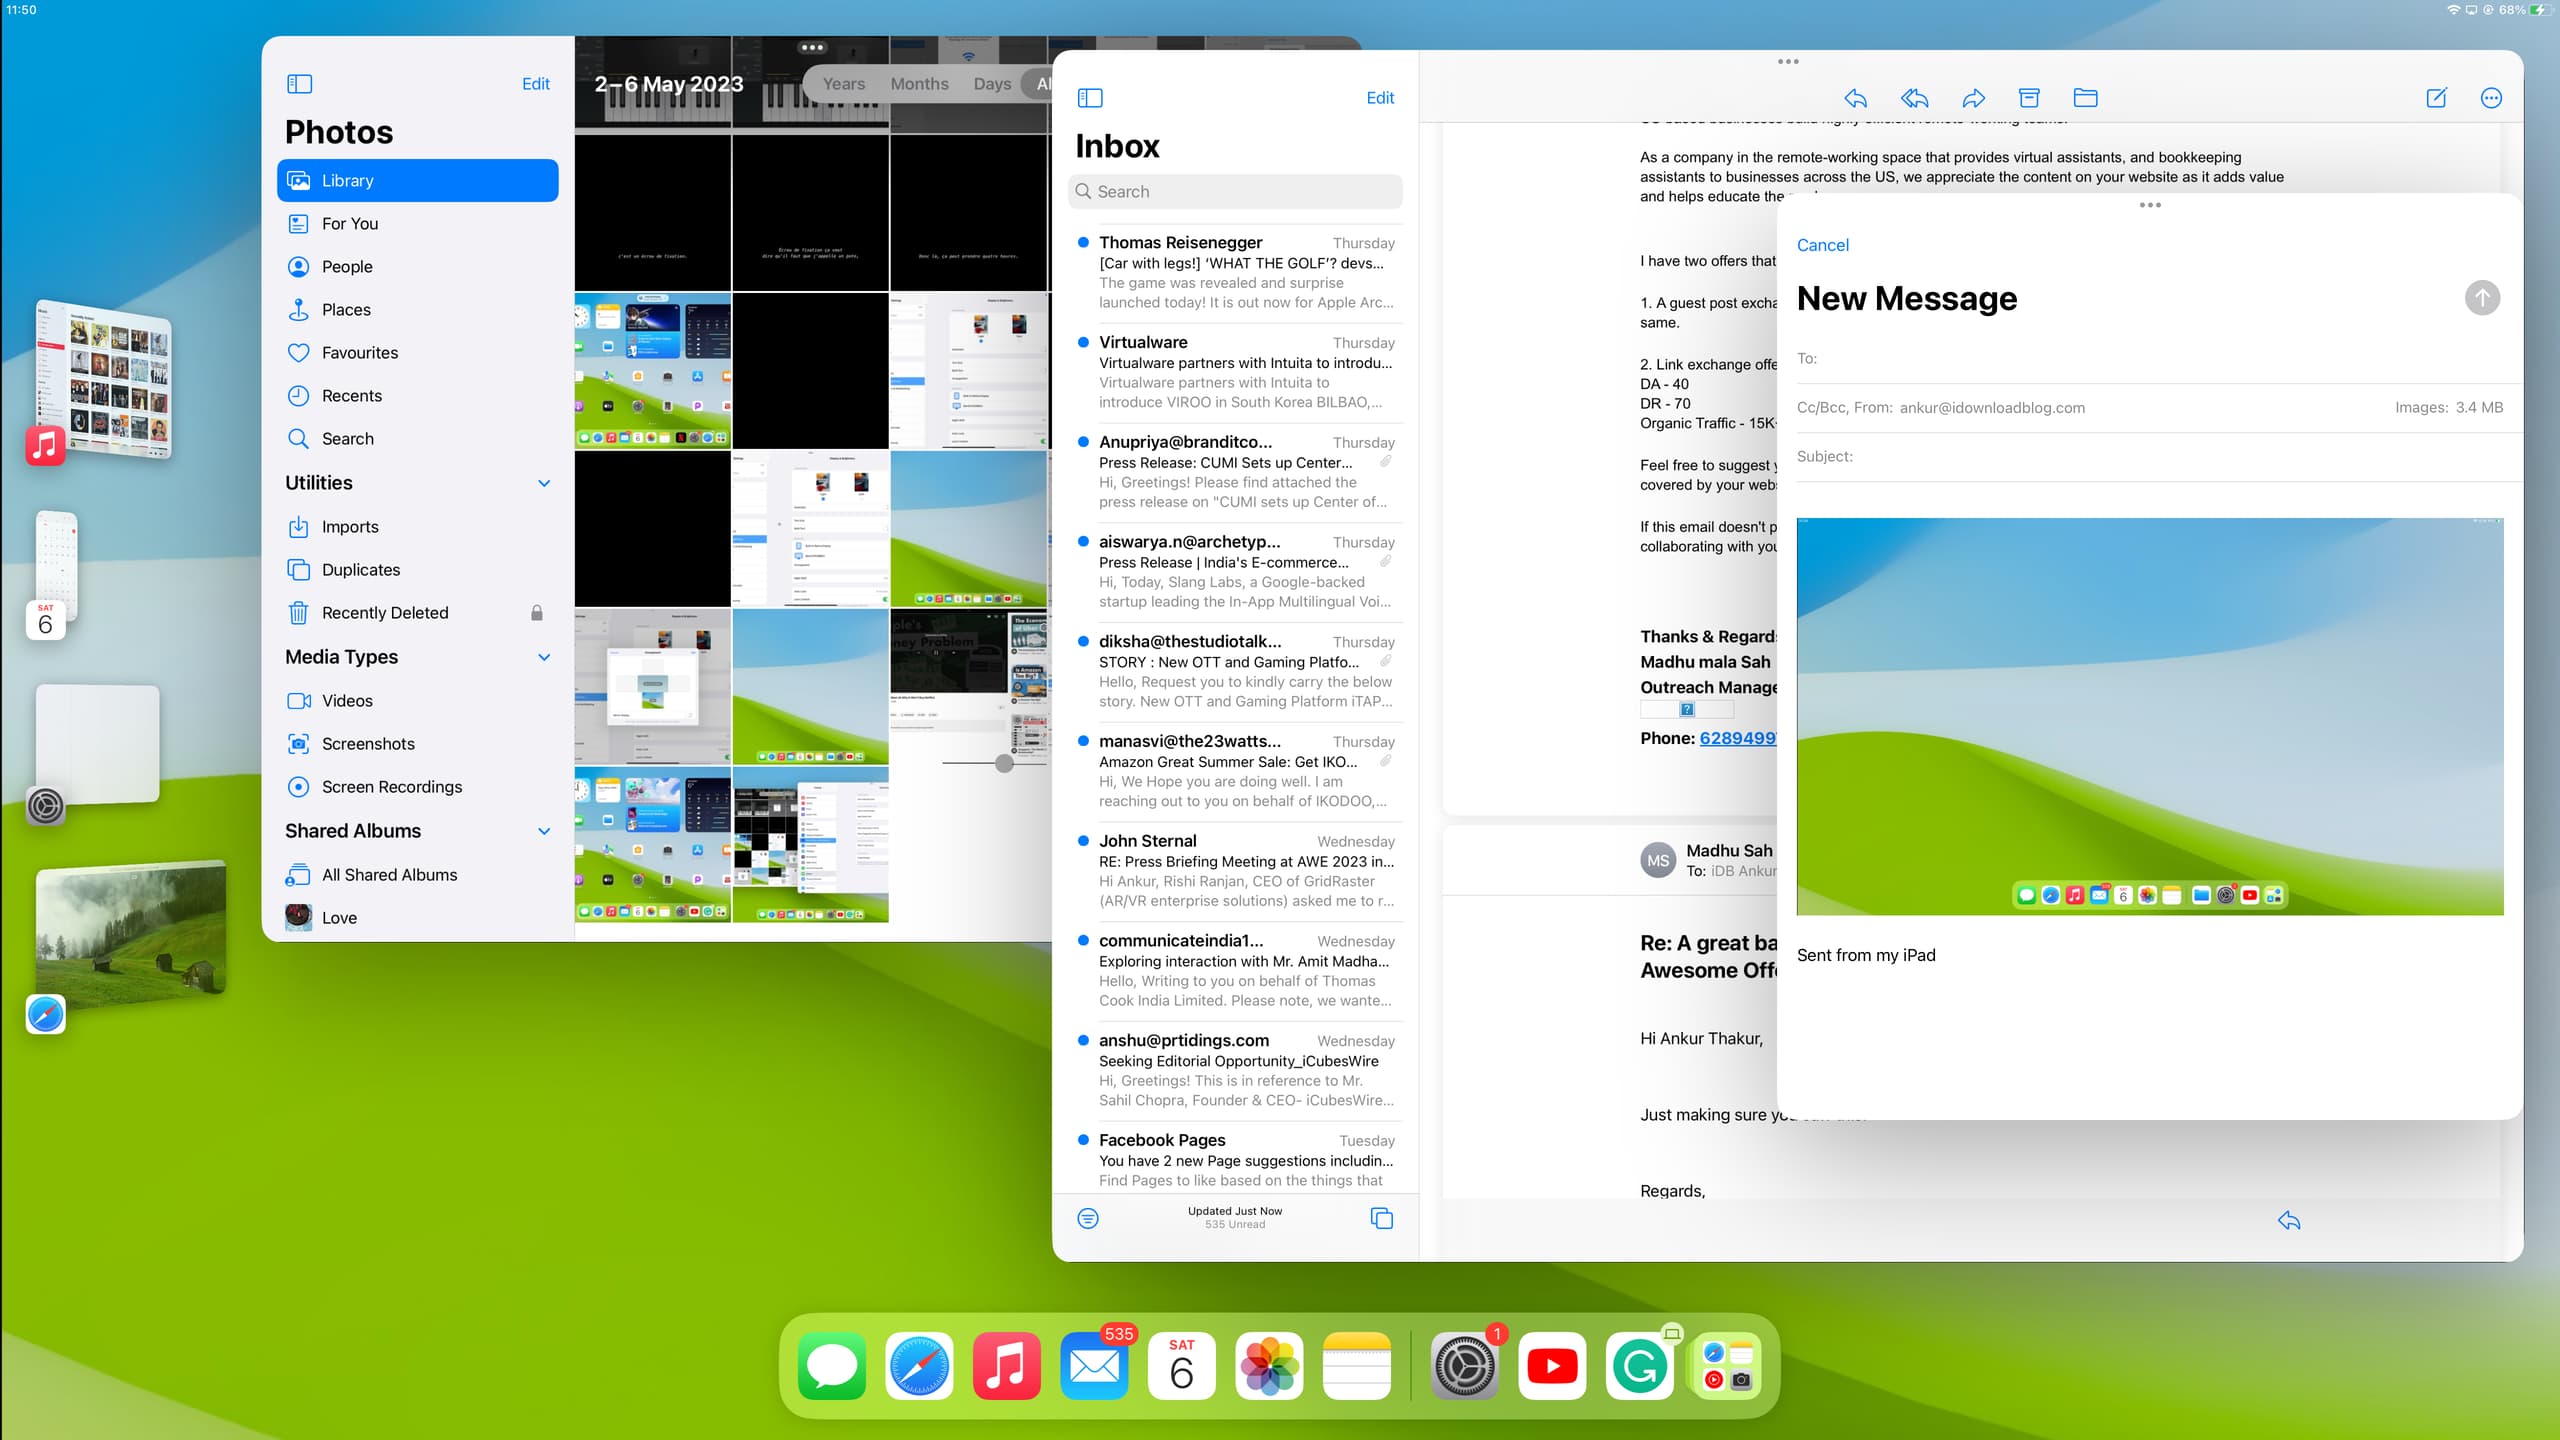Collapse the Media Types section
The width and height of the screenshot is (2560, 1440).
pyautogui.click(x=544, y=657)
